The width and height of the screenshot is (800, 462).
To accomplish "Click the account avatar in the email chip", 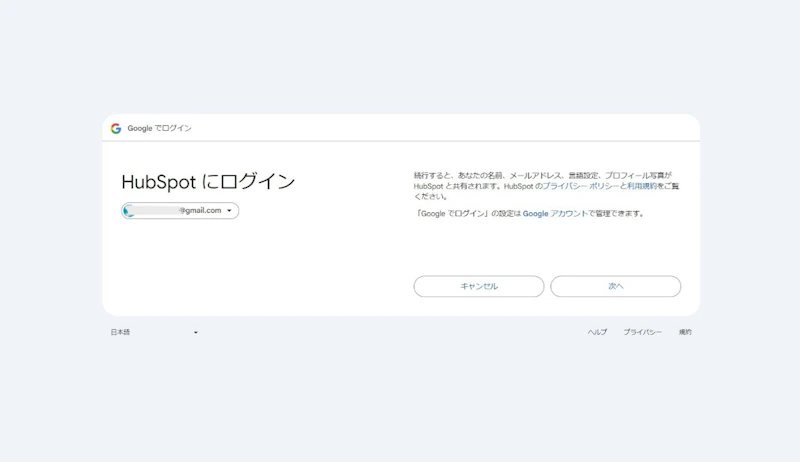I will pos(129,211).
